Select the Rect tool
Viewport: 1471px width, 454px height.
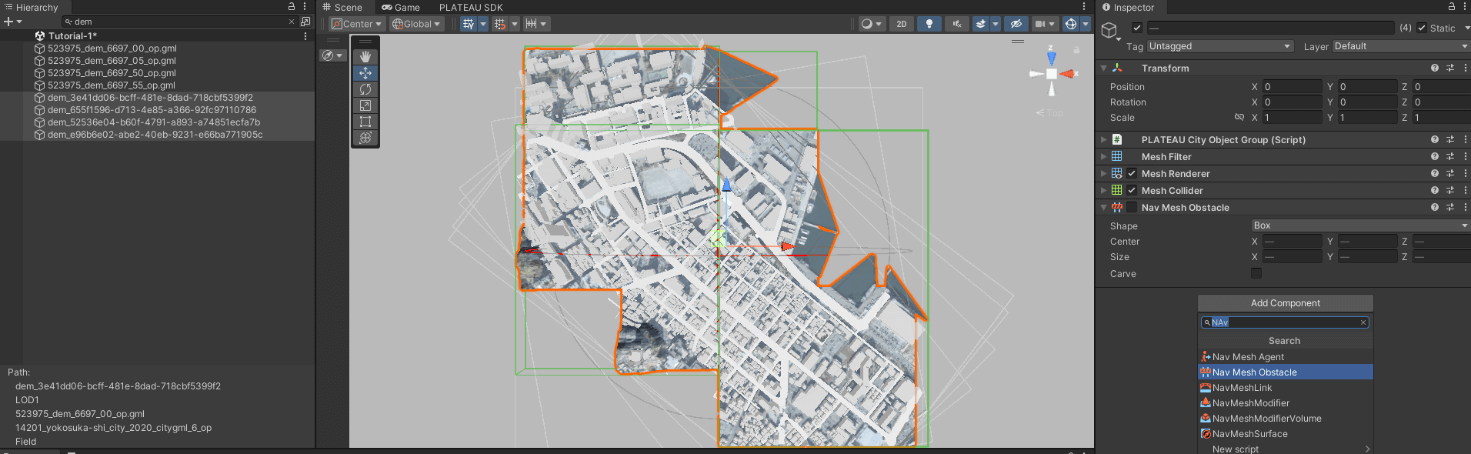(x=365, y=121)
